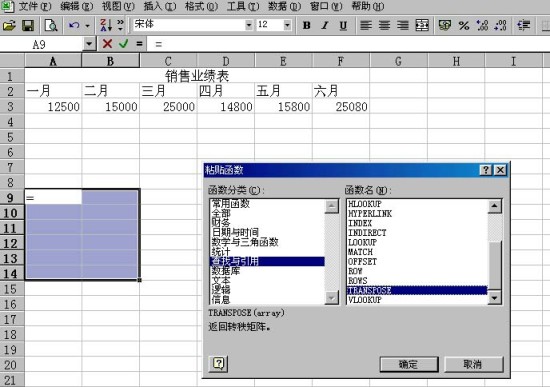The image size is (550, 387).
Task: Select 全部 category
Action: point(221,213)
